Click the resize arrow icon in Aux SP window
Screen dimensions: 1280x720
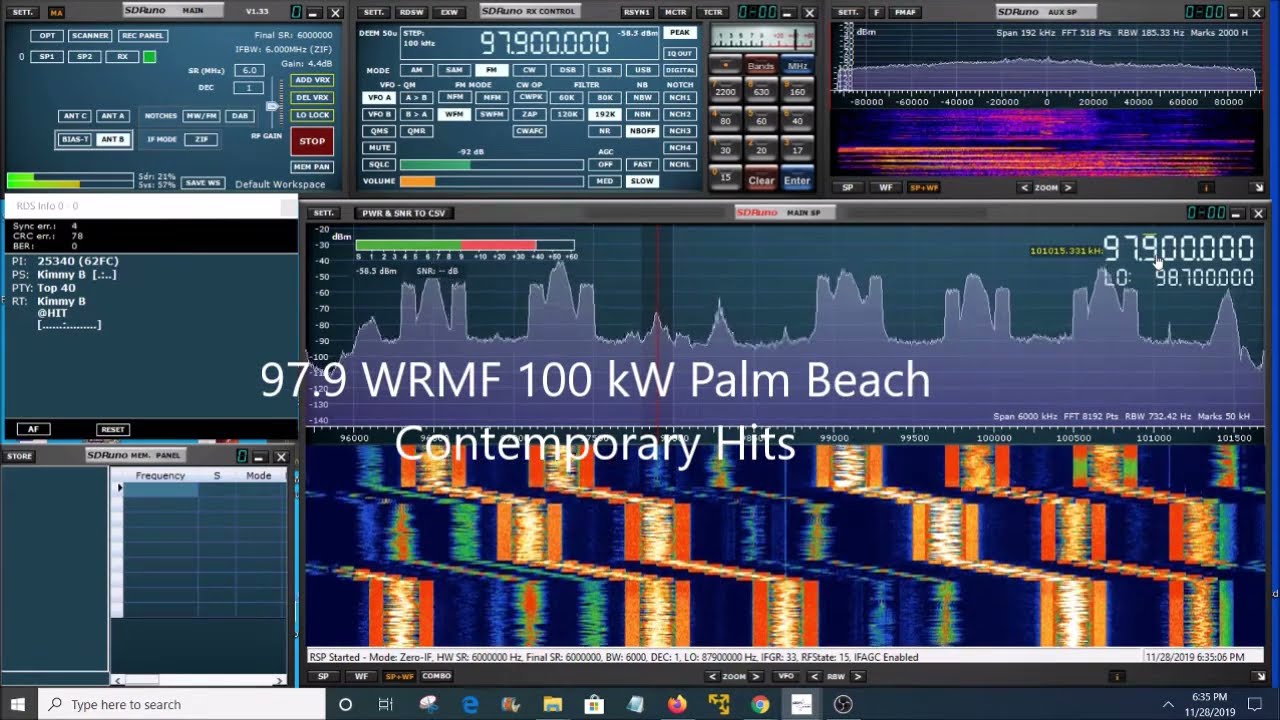pos(1258,187)
